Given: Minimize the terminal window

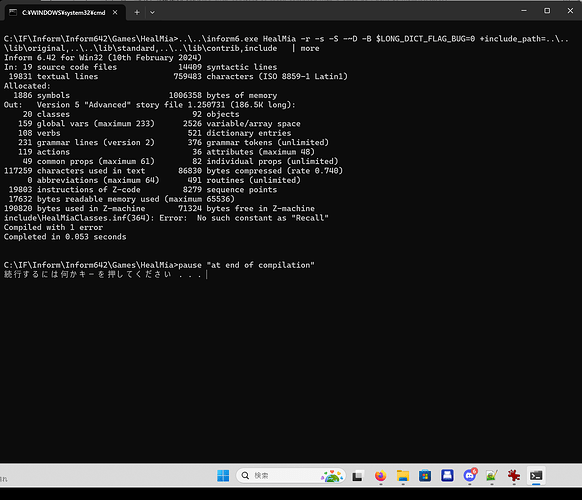Looking at the screenshot, I should (524, 11).
